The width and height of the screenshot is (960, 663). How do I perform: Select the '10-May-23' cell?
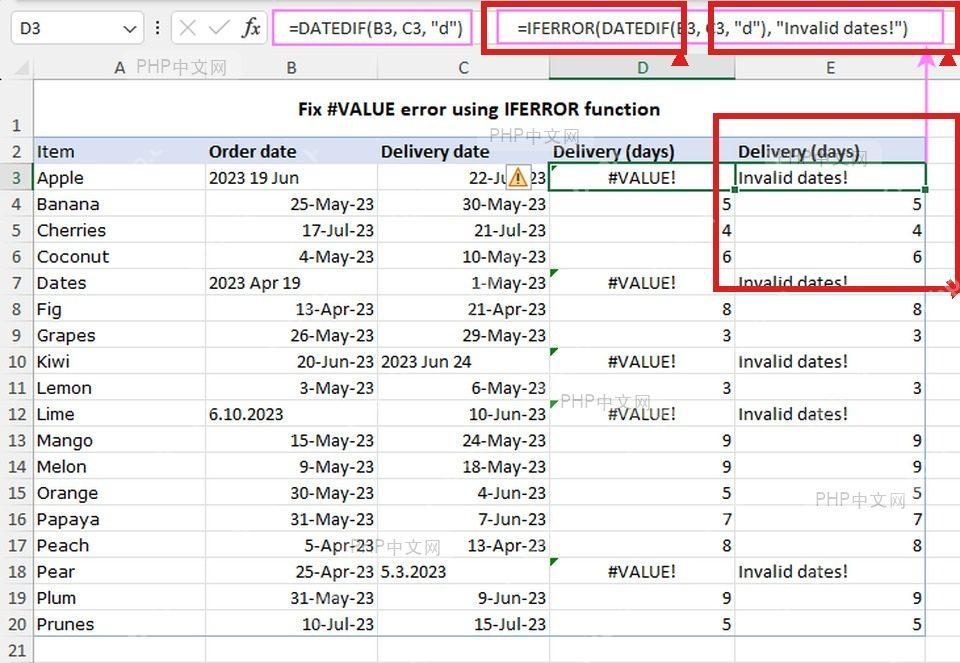pos(463,257)
